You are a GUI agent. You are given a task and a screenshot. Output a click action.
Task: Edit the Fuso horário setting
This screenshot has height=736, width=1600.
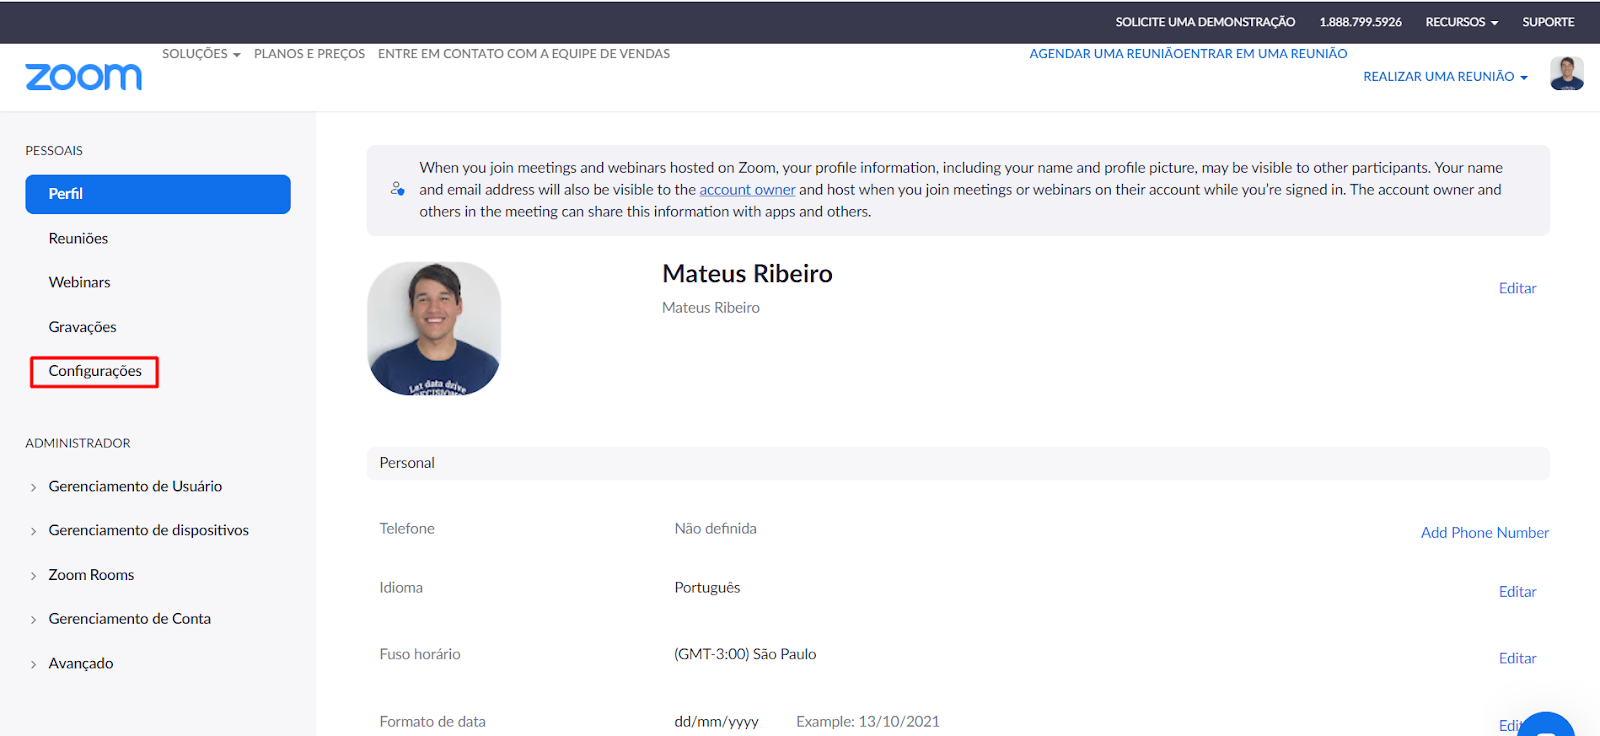coord(1517,658)
